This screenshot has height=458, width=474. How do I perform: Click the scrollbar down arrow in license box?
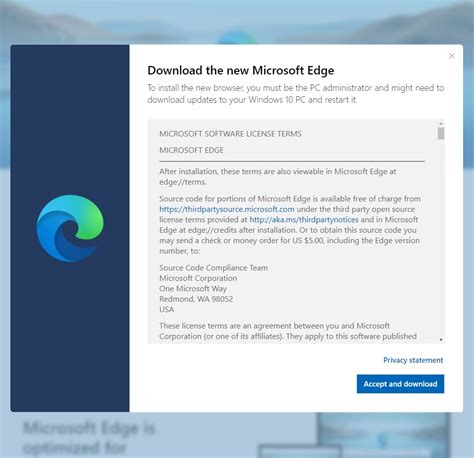pyautogui.click(x=441, y=340)
